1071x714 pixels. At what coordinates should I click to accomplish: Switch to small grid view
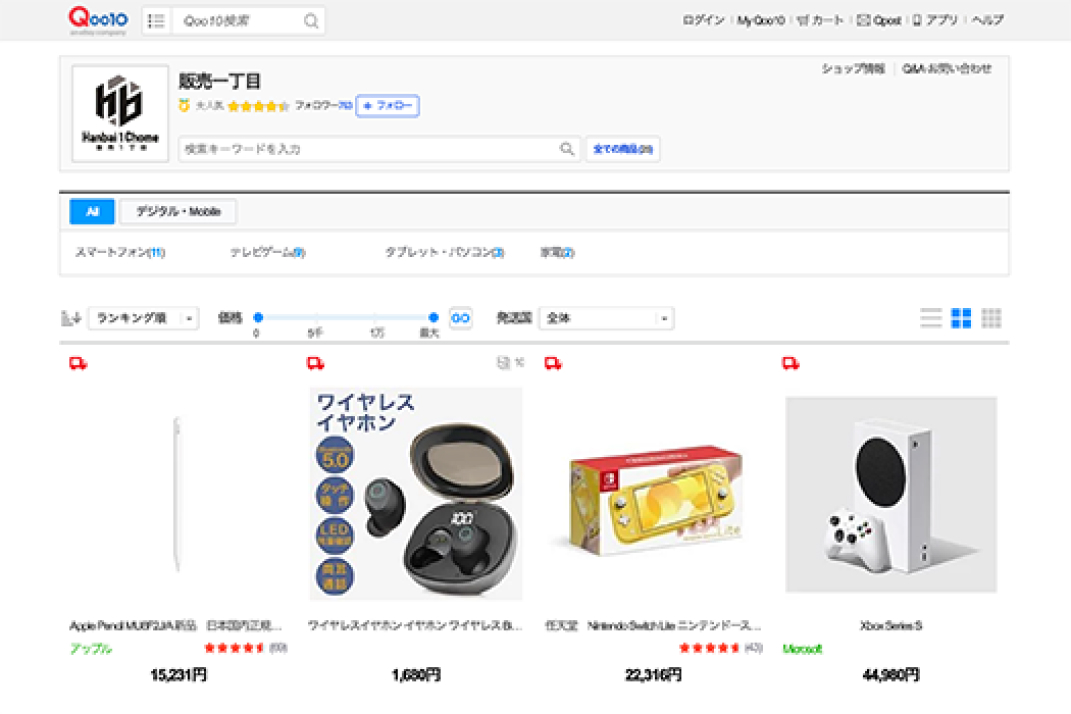tap(991, 318)
